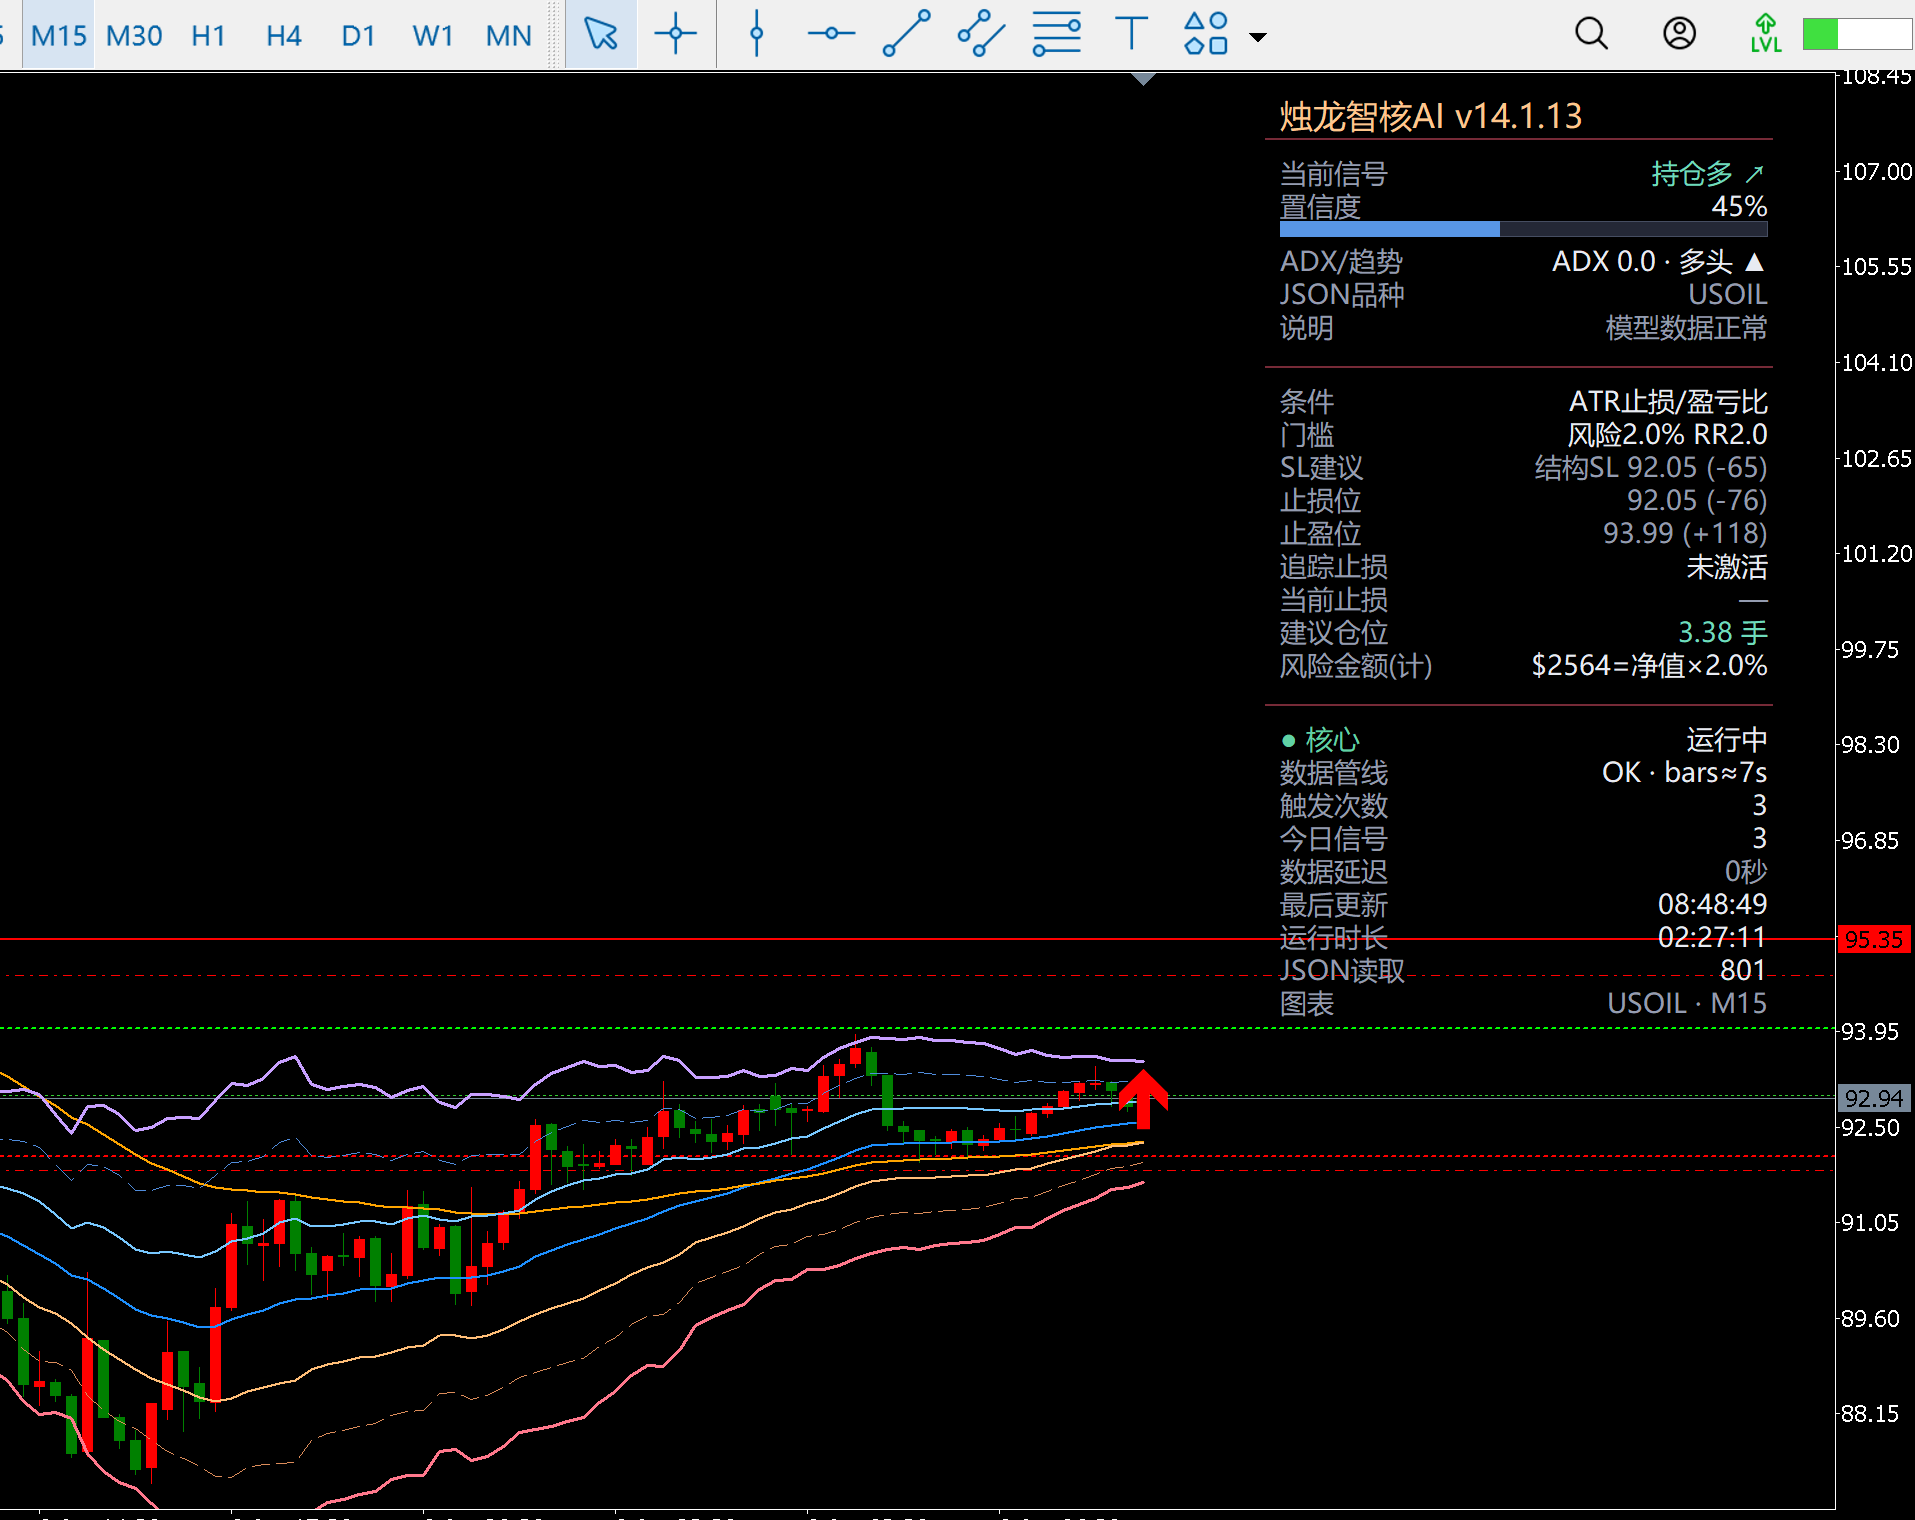Click the JSON品种 row label
Viewport: 1915px width, 1520px height.
click(1342, 295)
